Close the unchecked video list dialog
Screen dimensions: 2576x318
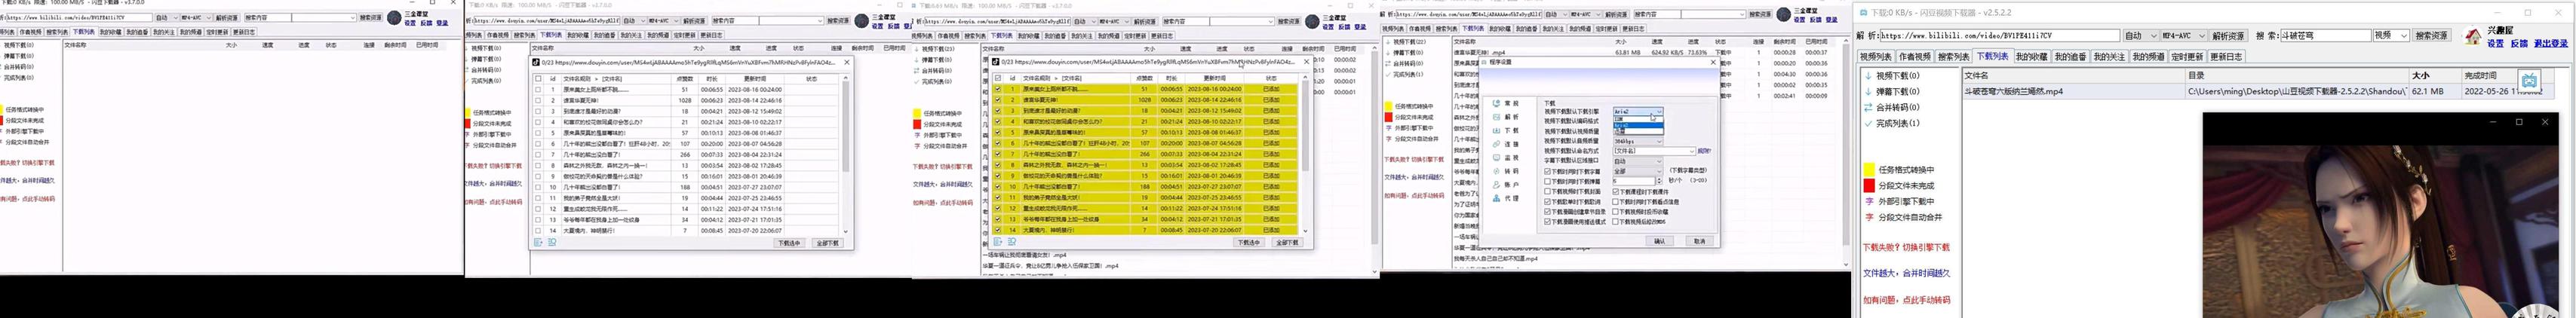click(x=846, y=62)
